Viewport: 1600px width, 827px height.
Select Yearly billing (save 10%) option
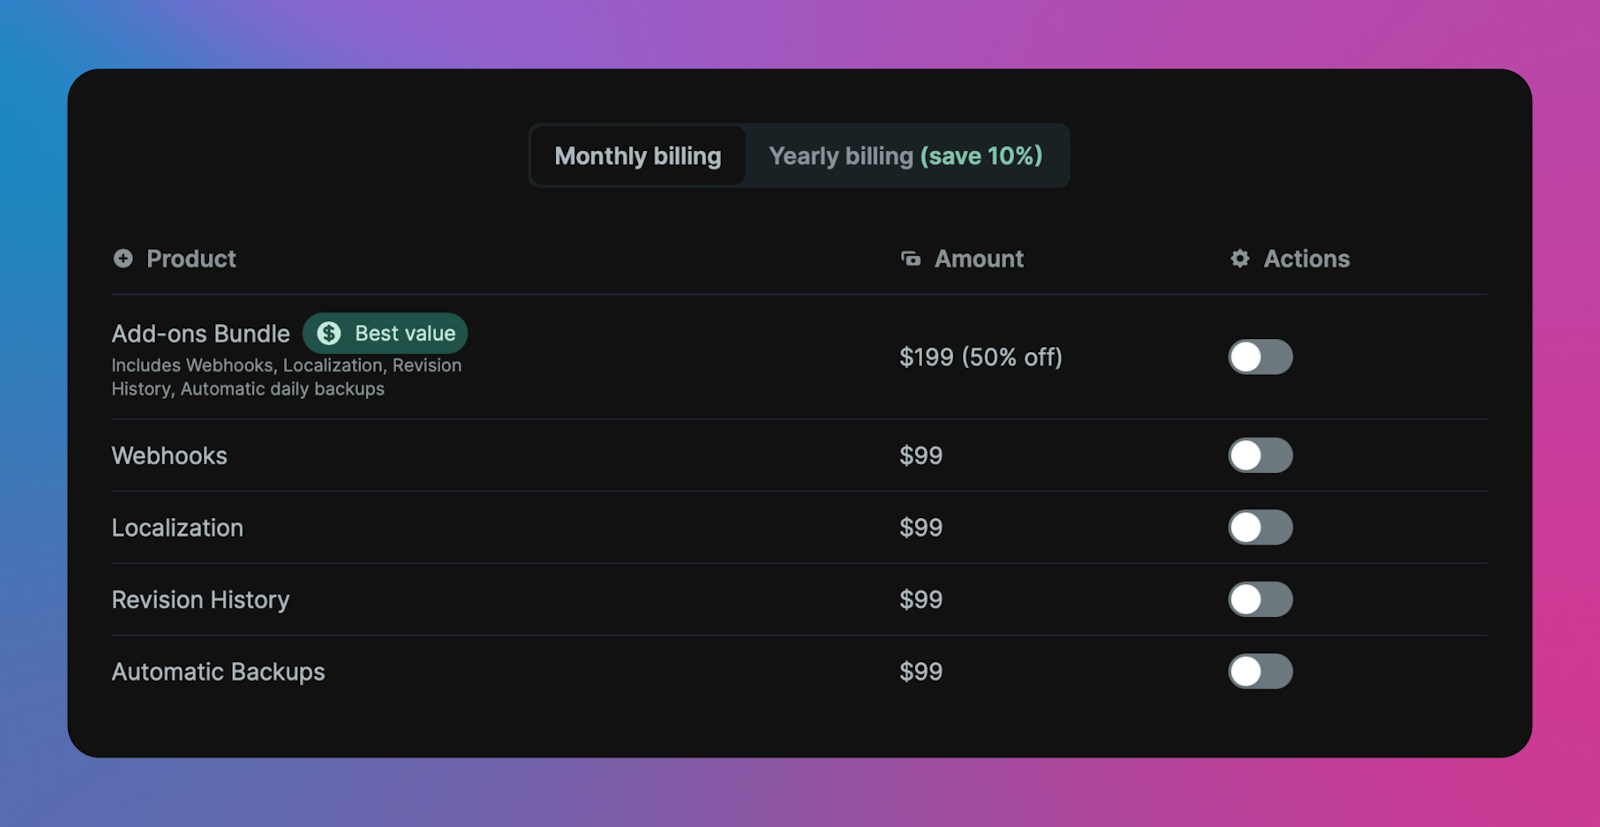pos(906,156)
